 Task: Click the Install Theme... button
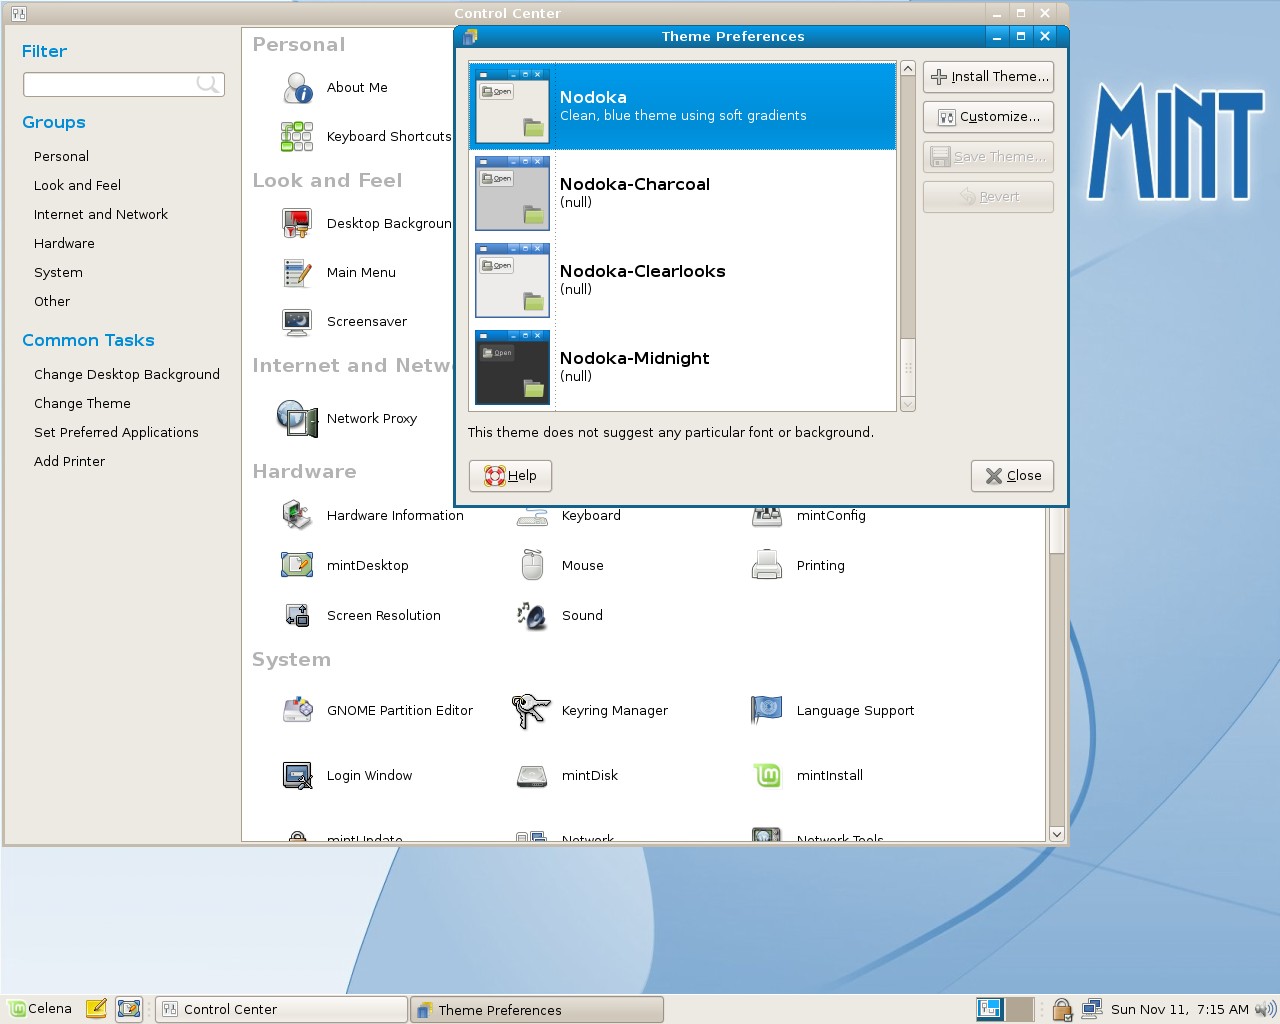(988, 77)
